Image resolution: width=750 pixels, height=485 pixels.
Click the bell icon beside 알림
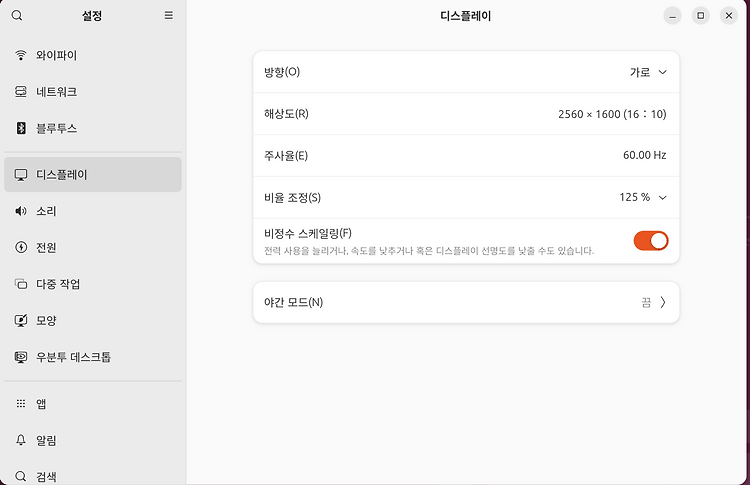[x=21, y=440]
